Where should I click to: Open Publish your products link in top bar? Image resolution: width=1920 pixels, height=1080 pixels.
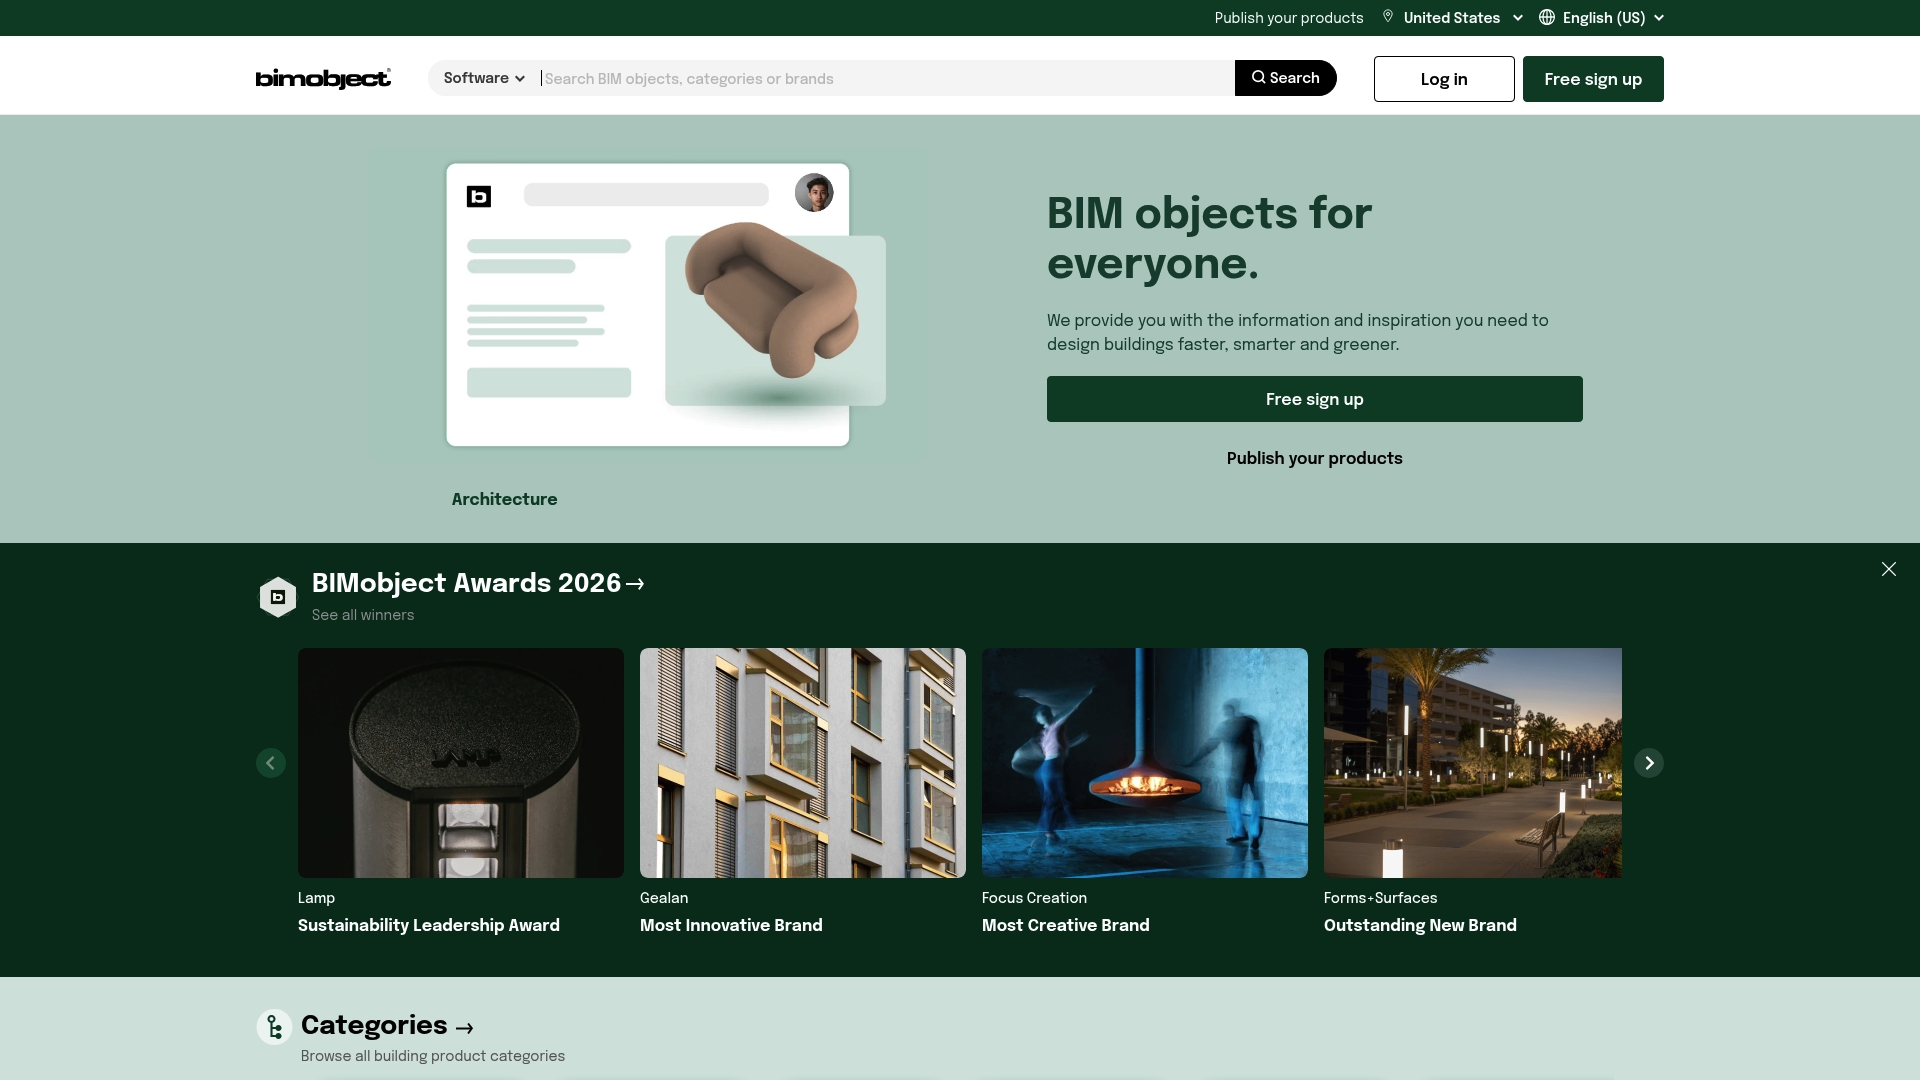click(1289, 18)
